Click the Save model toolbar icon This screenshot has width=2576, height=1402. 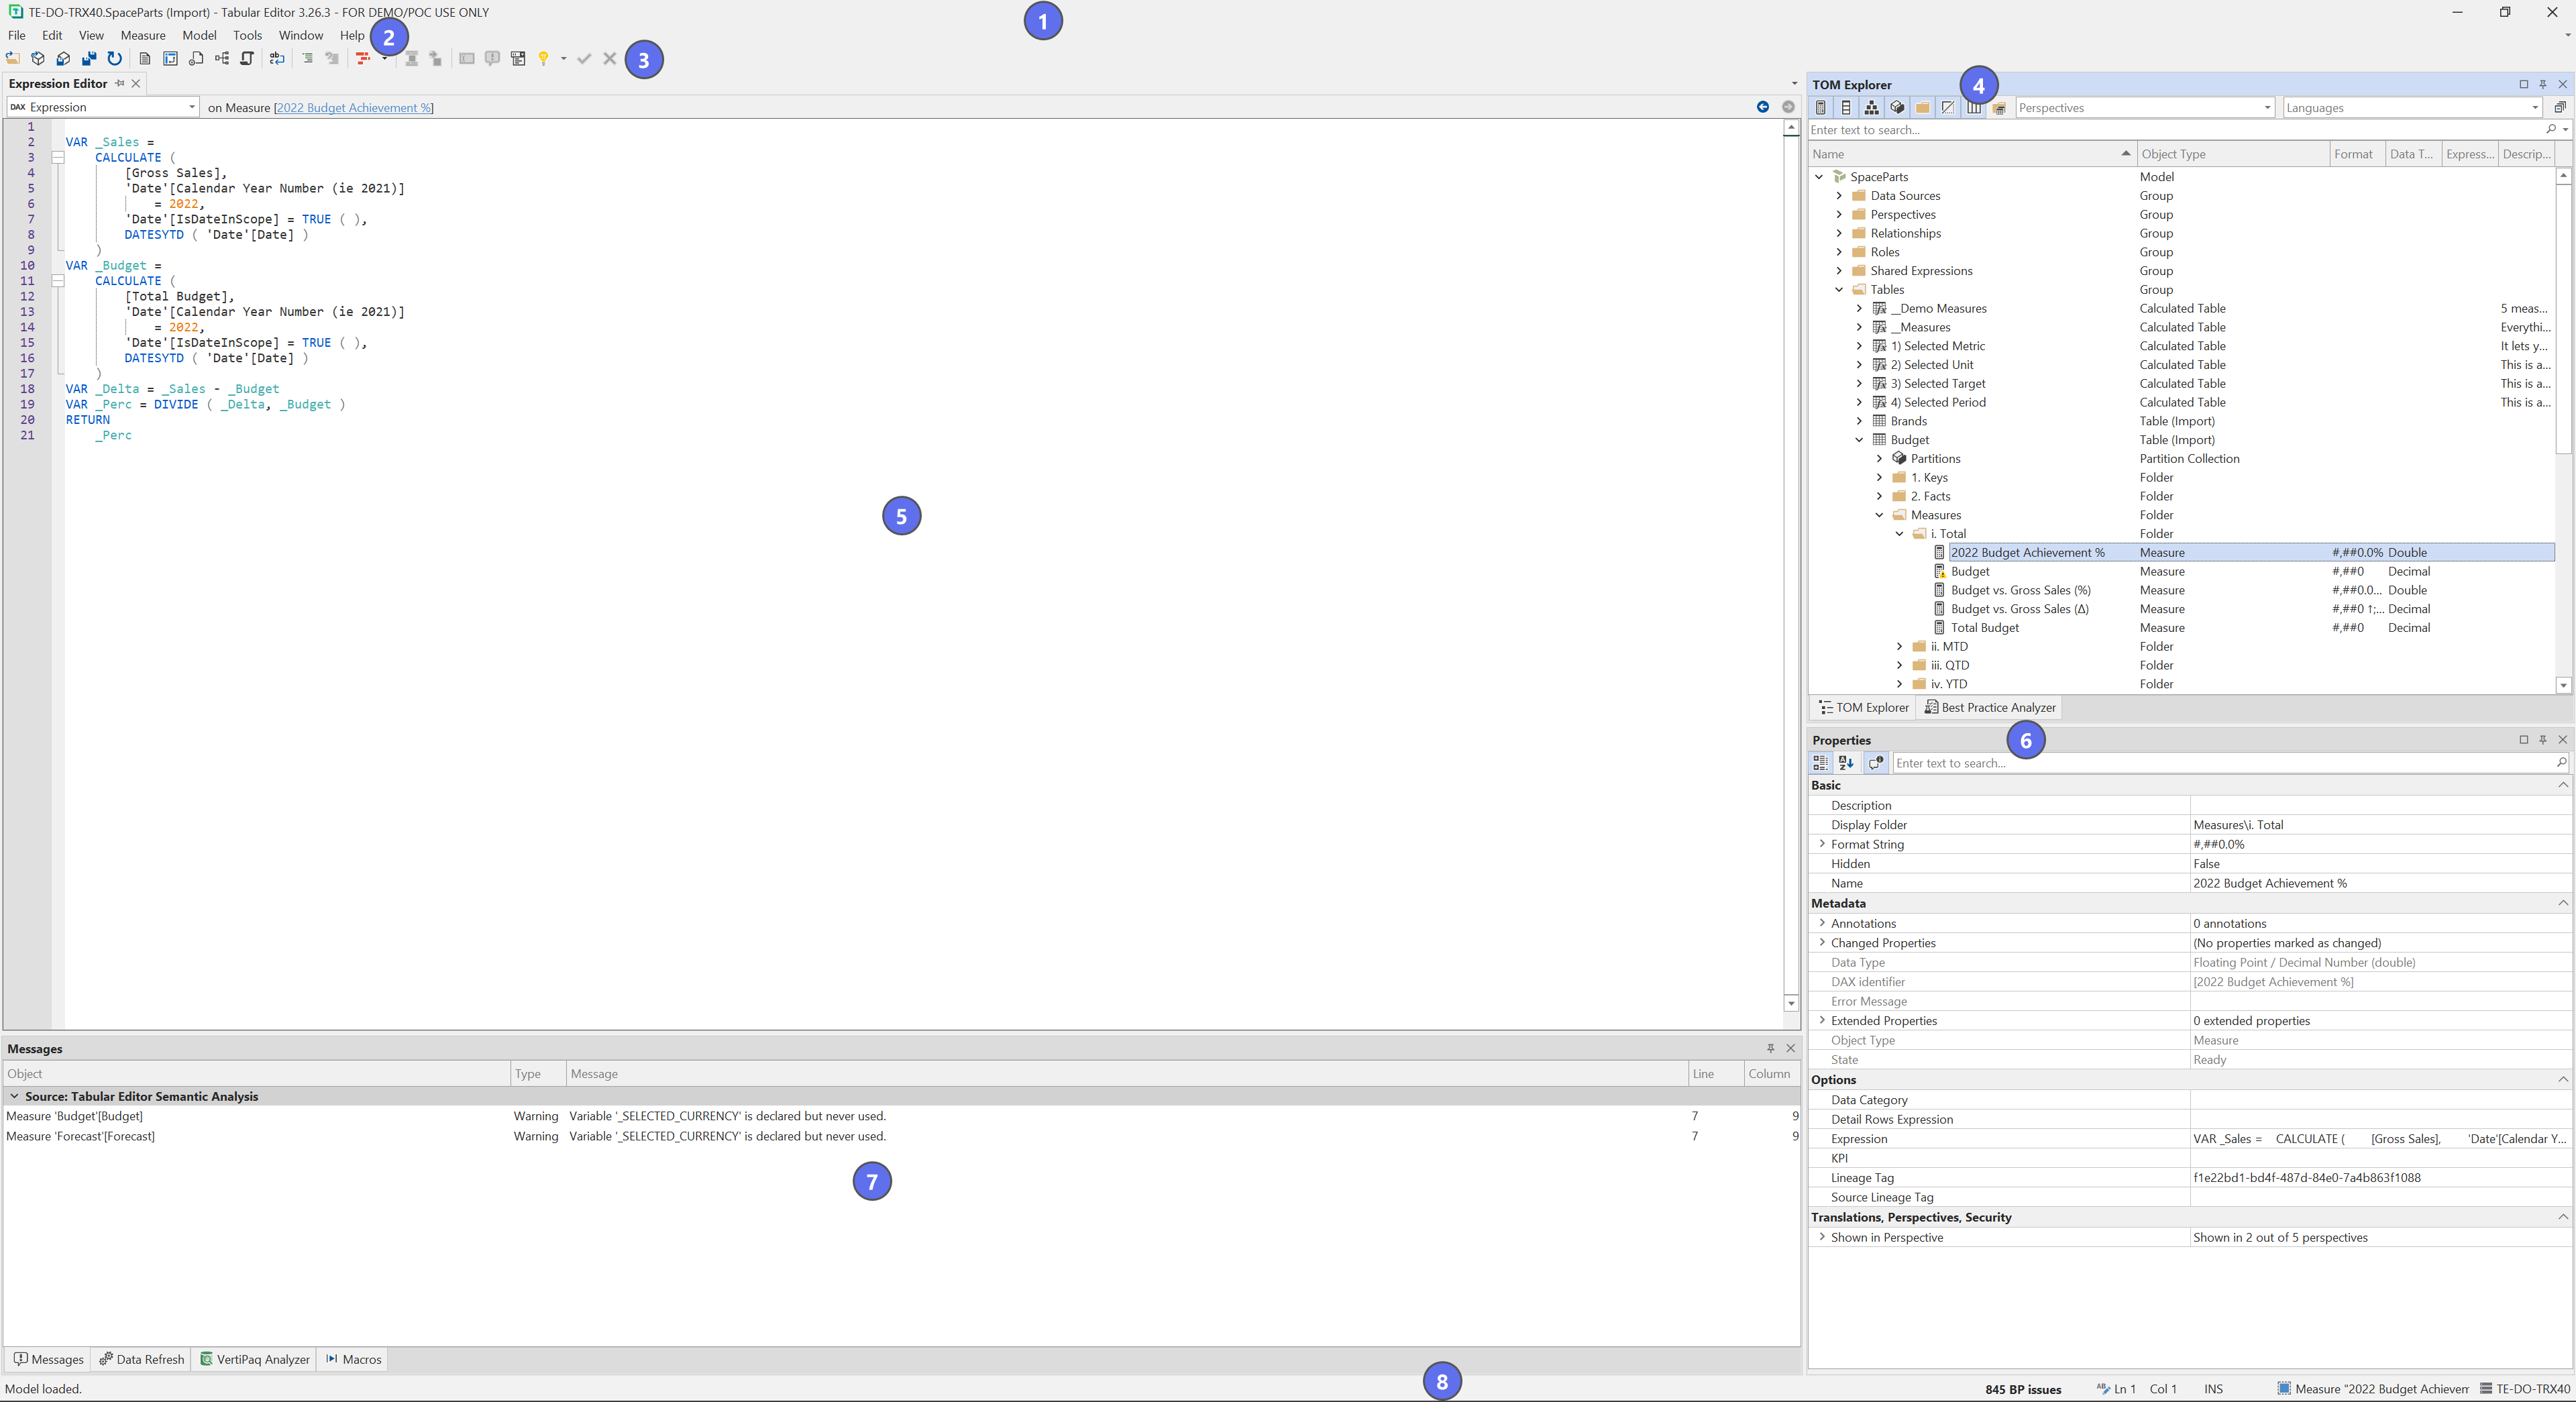click(x=63, y=59)
